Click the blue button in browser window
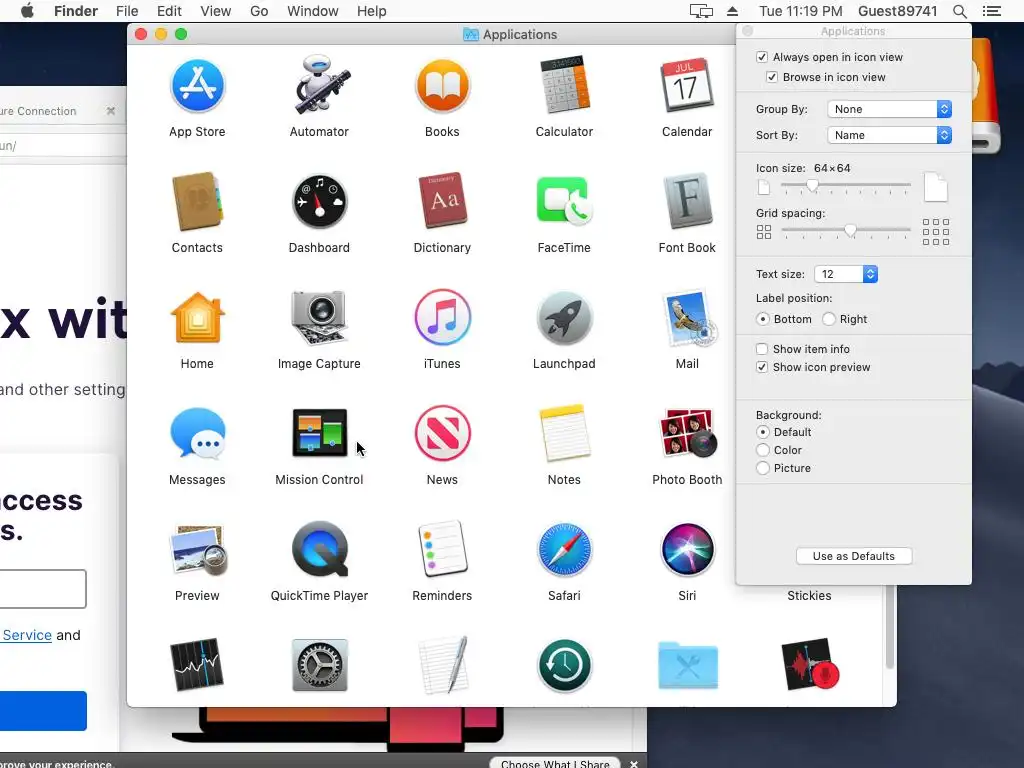 coord(43,711)
